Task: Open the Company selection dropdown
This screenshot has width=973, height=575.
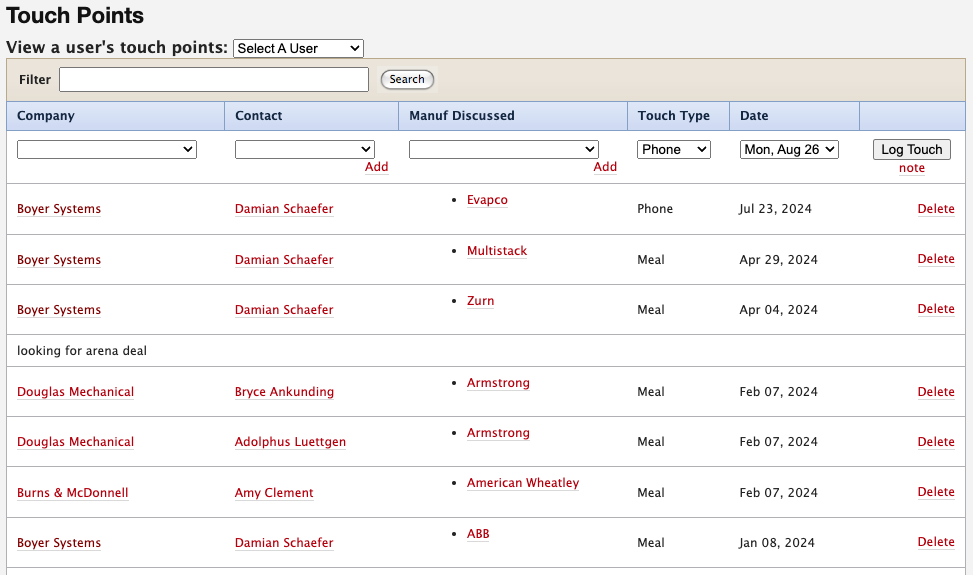Action: coord(107,149)
